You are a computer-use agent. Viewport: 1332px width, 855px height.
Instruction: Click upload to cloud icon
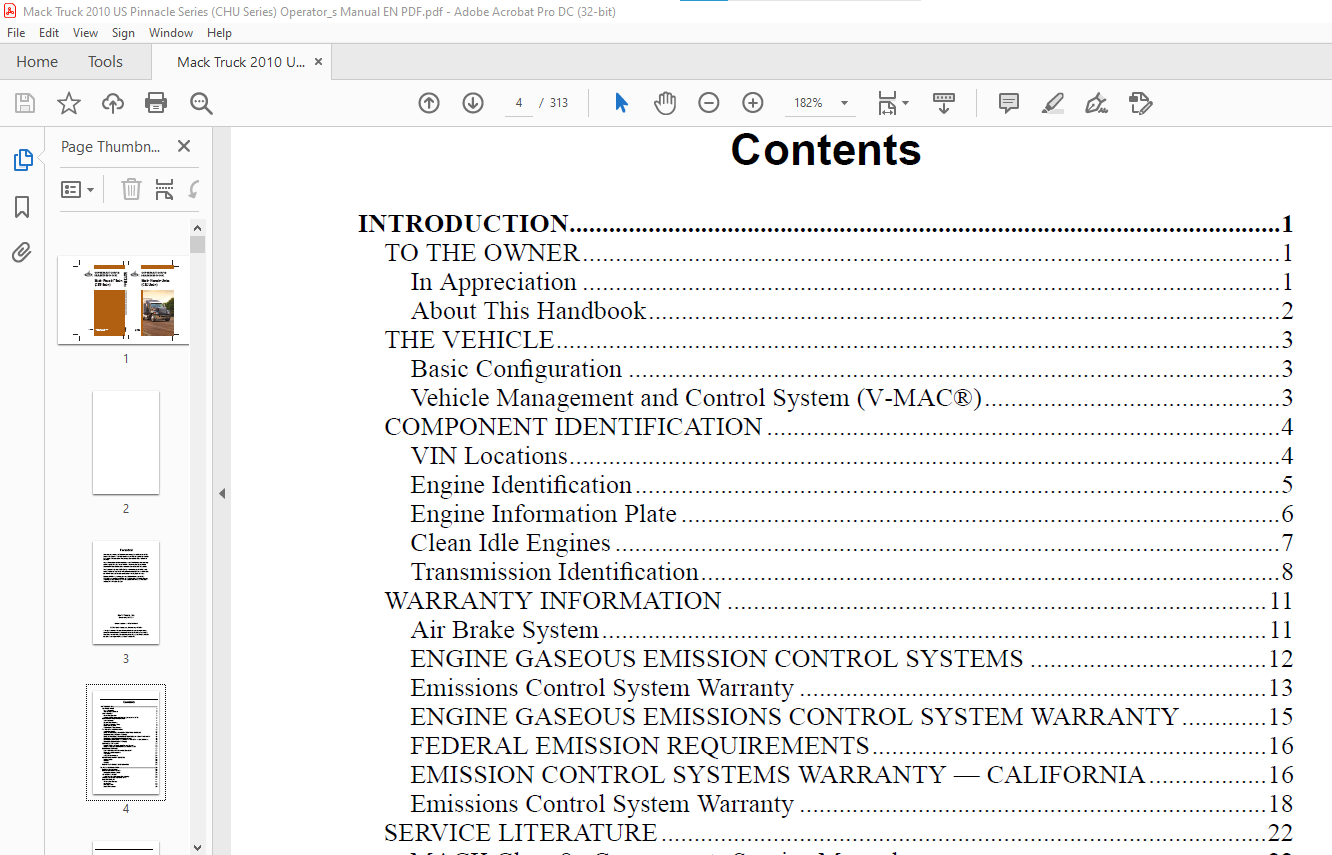click(113, 103)
